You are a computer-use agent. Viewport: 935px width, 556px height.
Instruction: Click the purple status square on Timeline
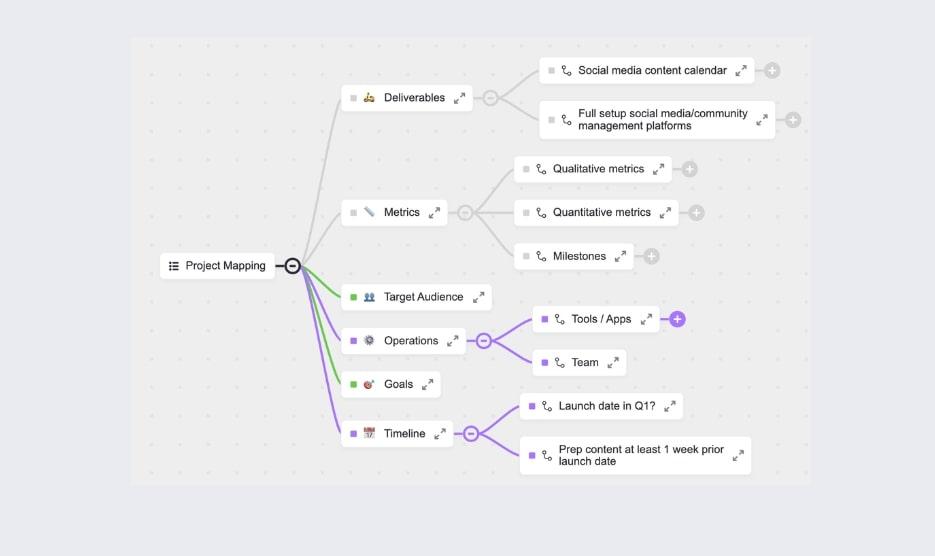tap(353, 434)
